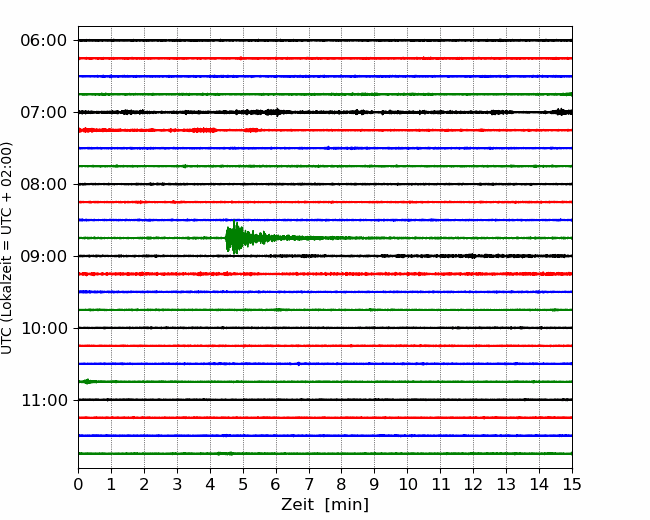Select the x-axis tick label 13

506,484
